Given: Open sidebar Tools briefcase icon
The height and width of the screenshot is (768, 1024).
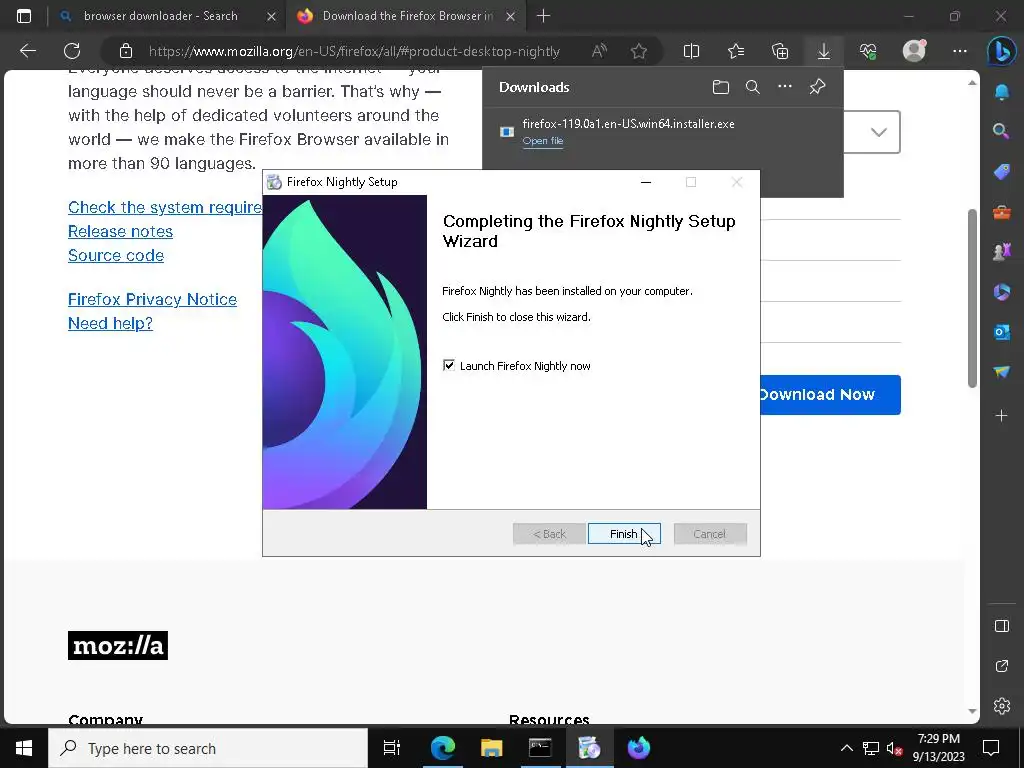Looking at the screenshot, I should pyautogui.click(x=1002, y=212).
